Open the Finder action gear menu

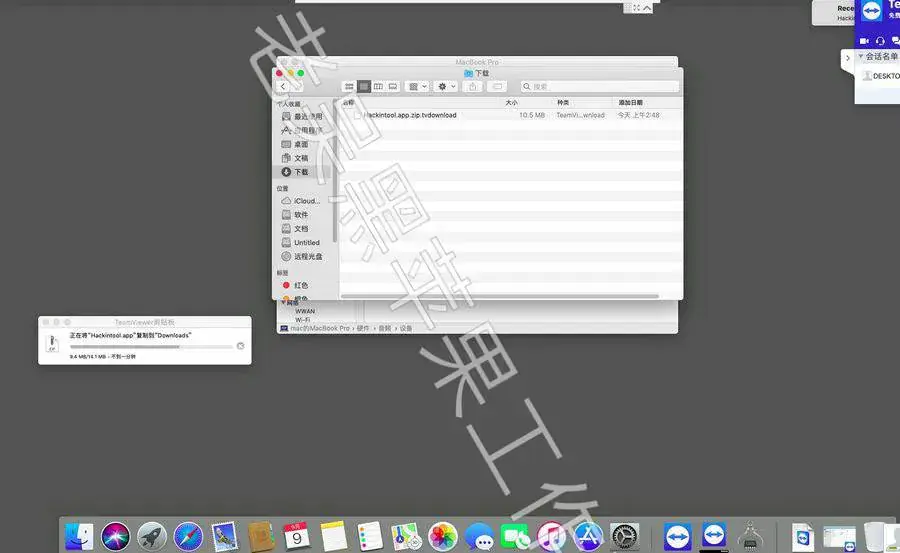[446, 86]
